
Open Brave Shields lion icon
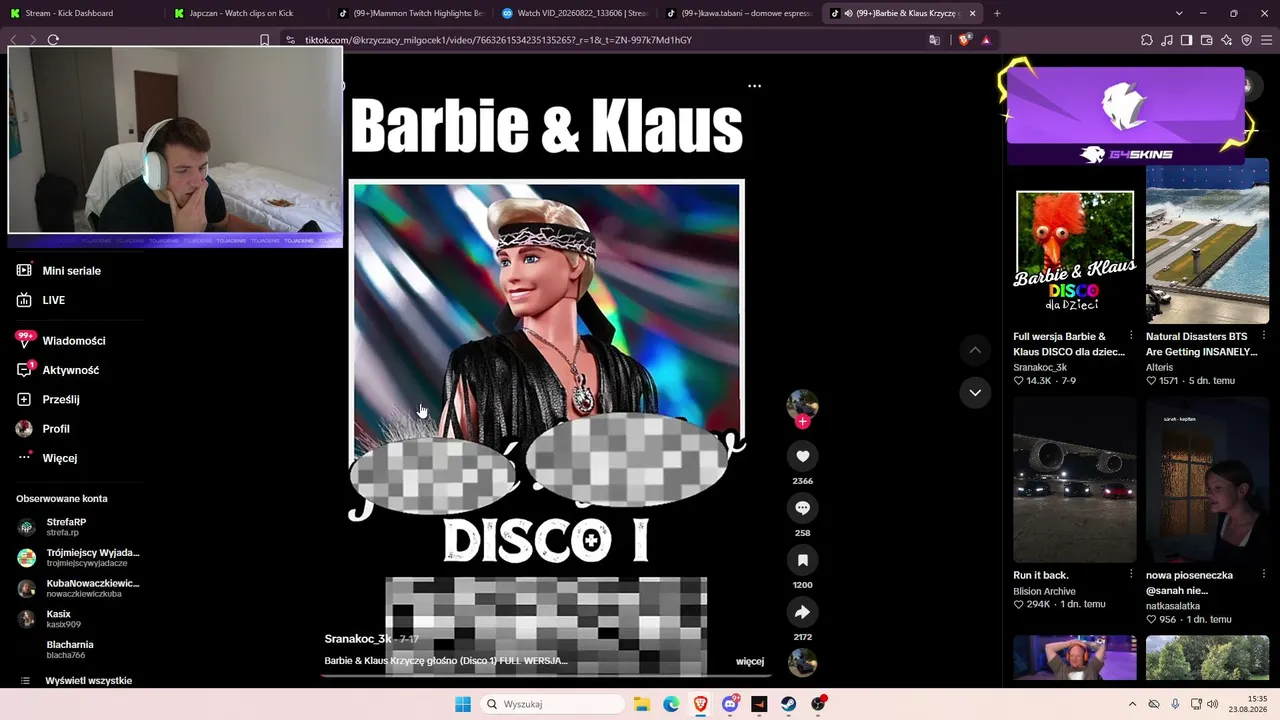pyautogui.click(x=964, y=40)
